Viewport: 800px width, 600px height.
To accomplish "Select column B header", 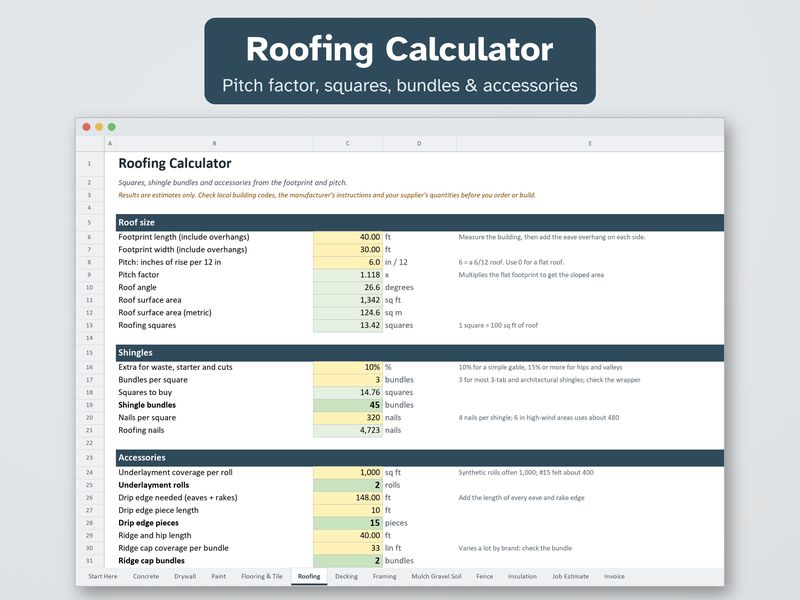I will pyautogui.click(x=214, y=143).
